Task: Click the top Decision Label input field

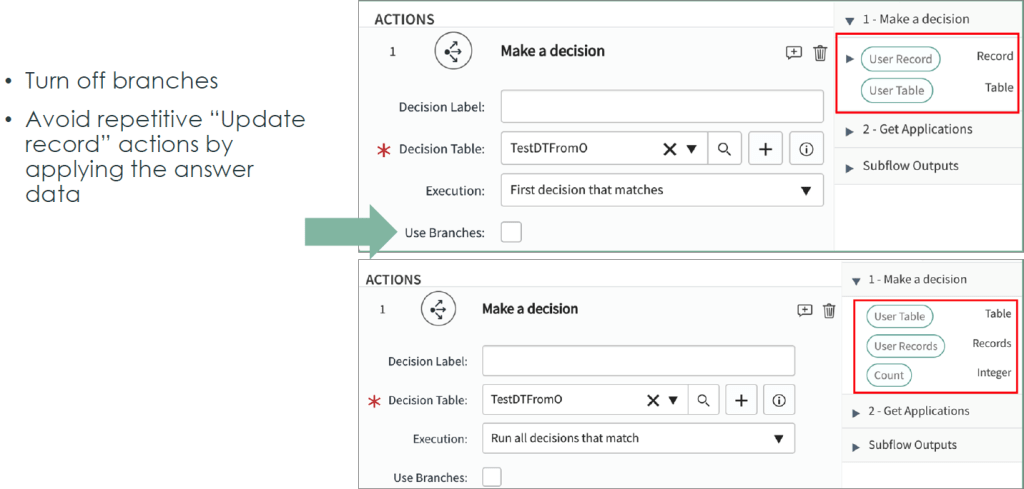Action: (661, 107)
